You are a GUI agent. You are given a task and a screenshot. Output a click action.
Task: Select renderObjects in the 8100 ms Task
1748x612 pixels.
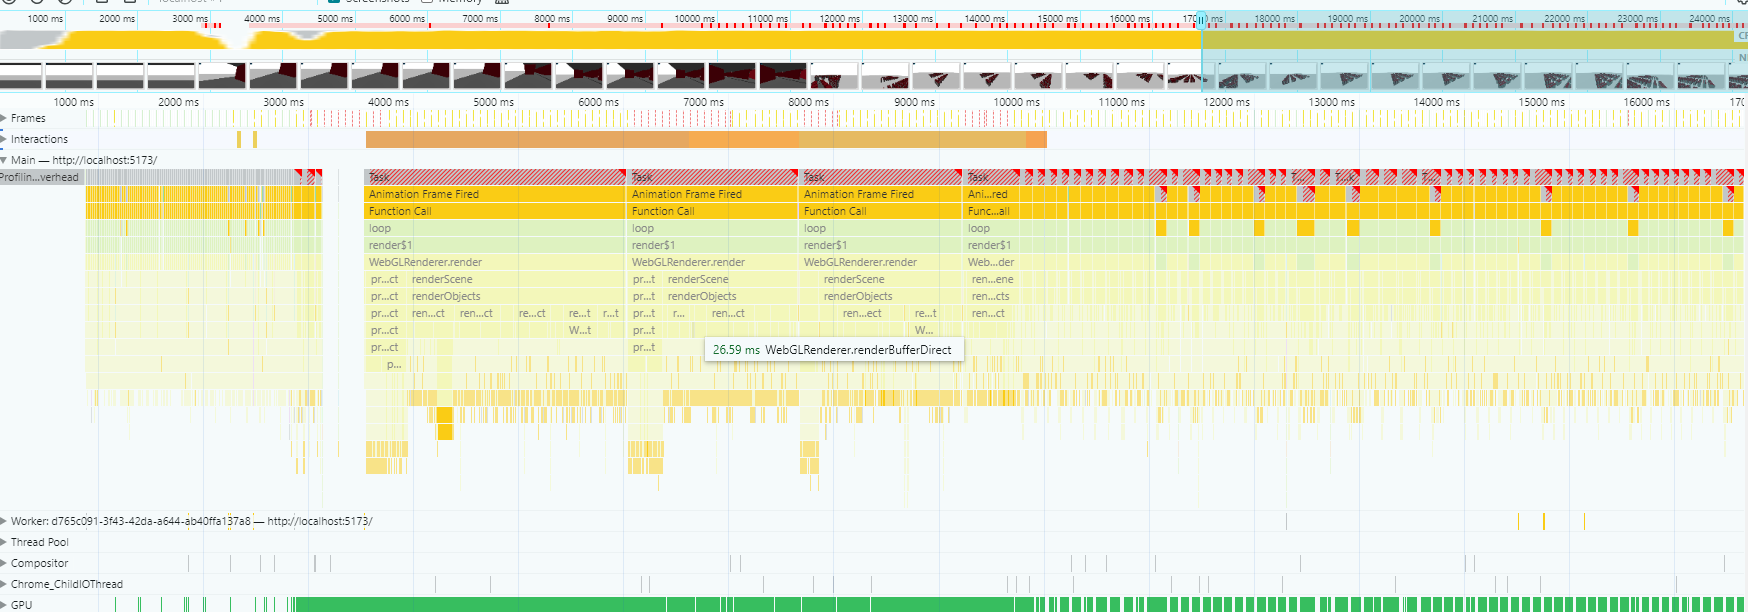(890, 296)
